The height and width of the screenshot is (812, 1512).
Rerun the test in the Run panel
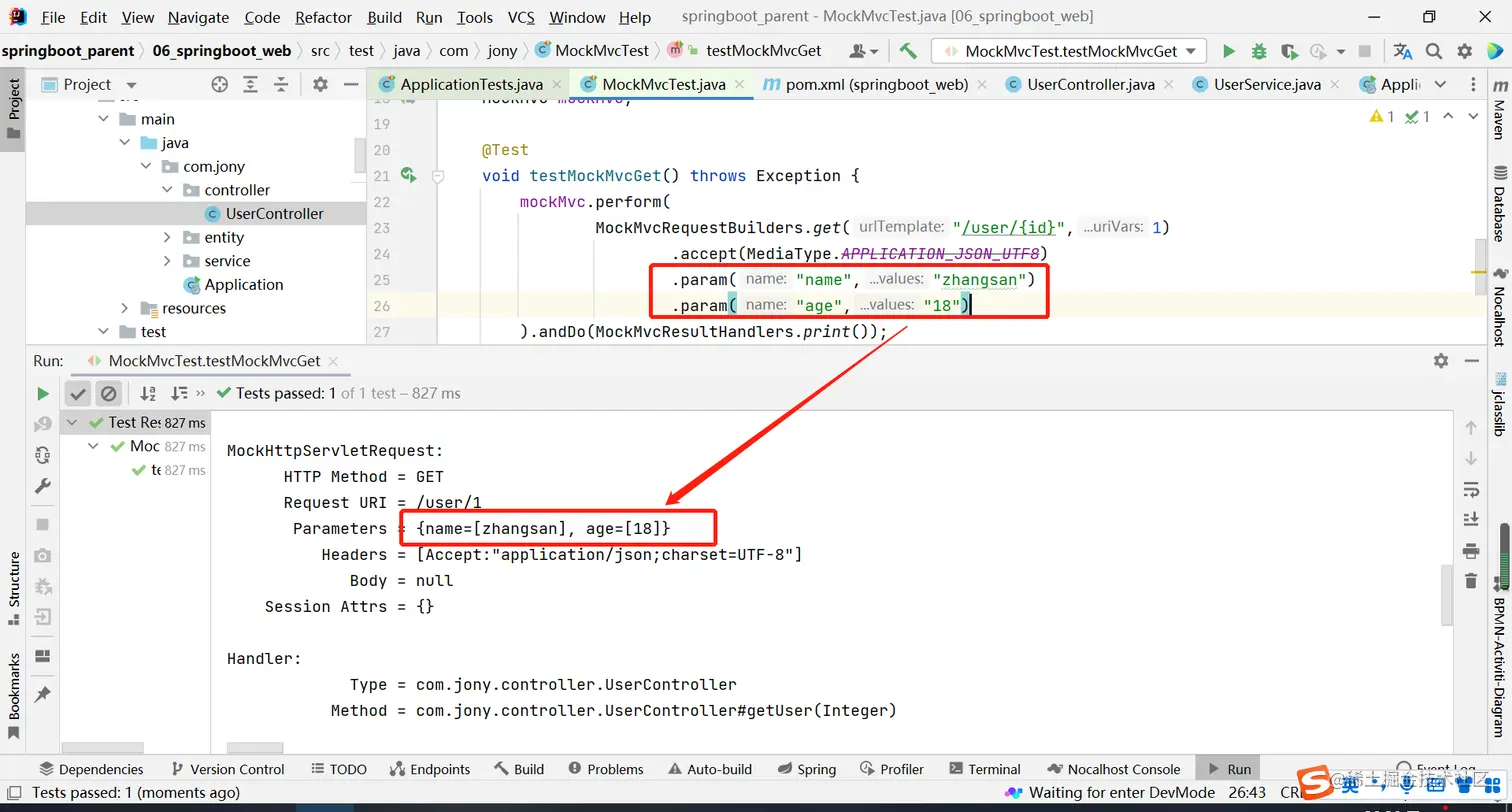tap(42, 394)
